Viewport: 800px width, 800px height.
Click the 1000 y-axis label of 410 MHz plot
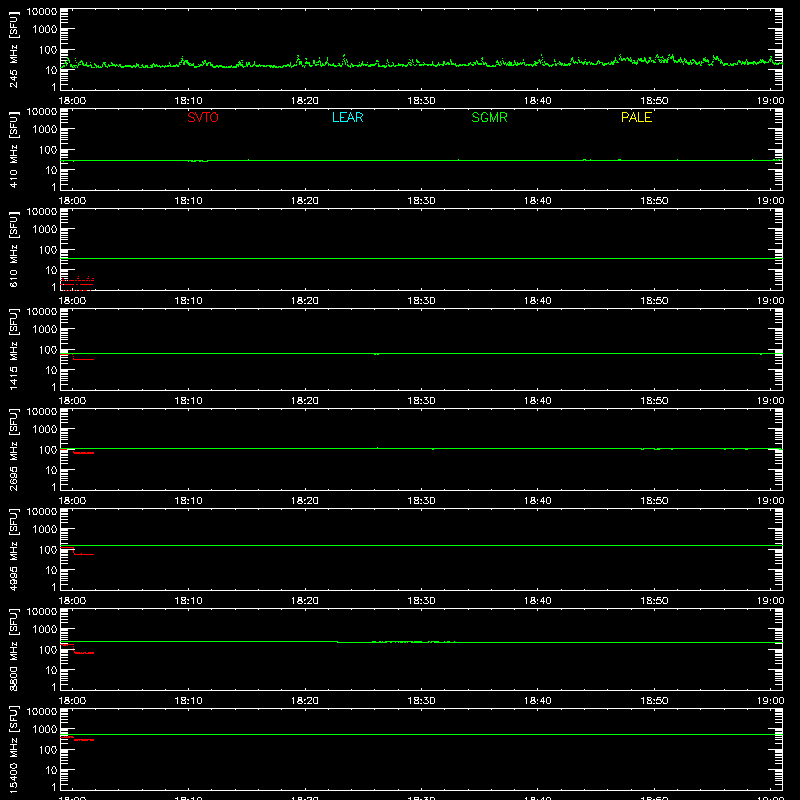(45, 129)
